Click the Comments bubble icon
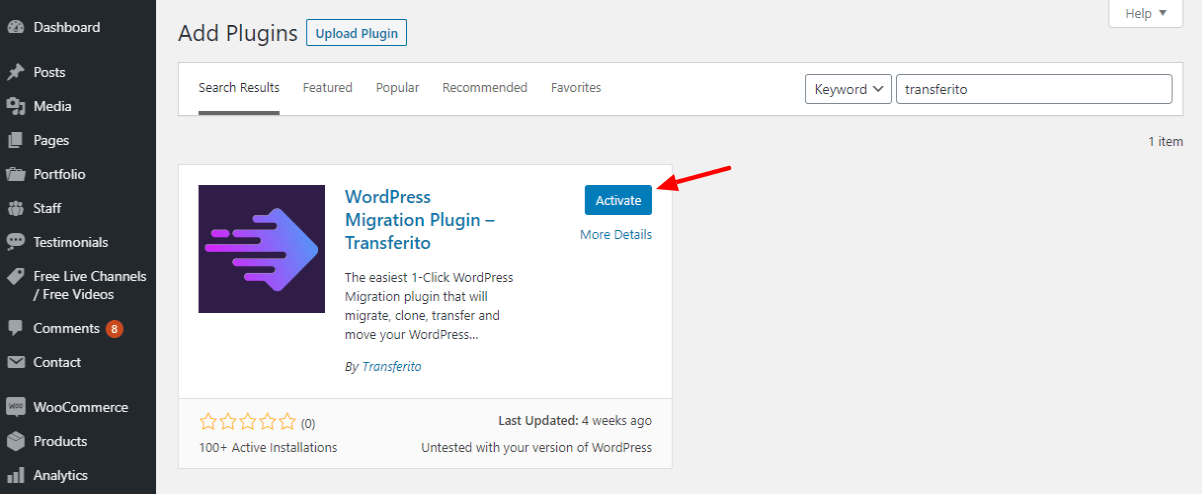Viewport: 1202px width, 494px height. 16,328
